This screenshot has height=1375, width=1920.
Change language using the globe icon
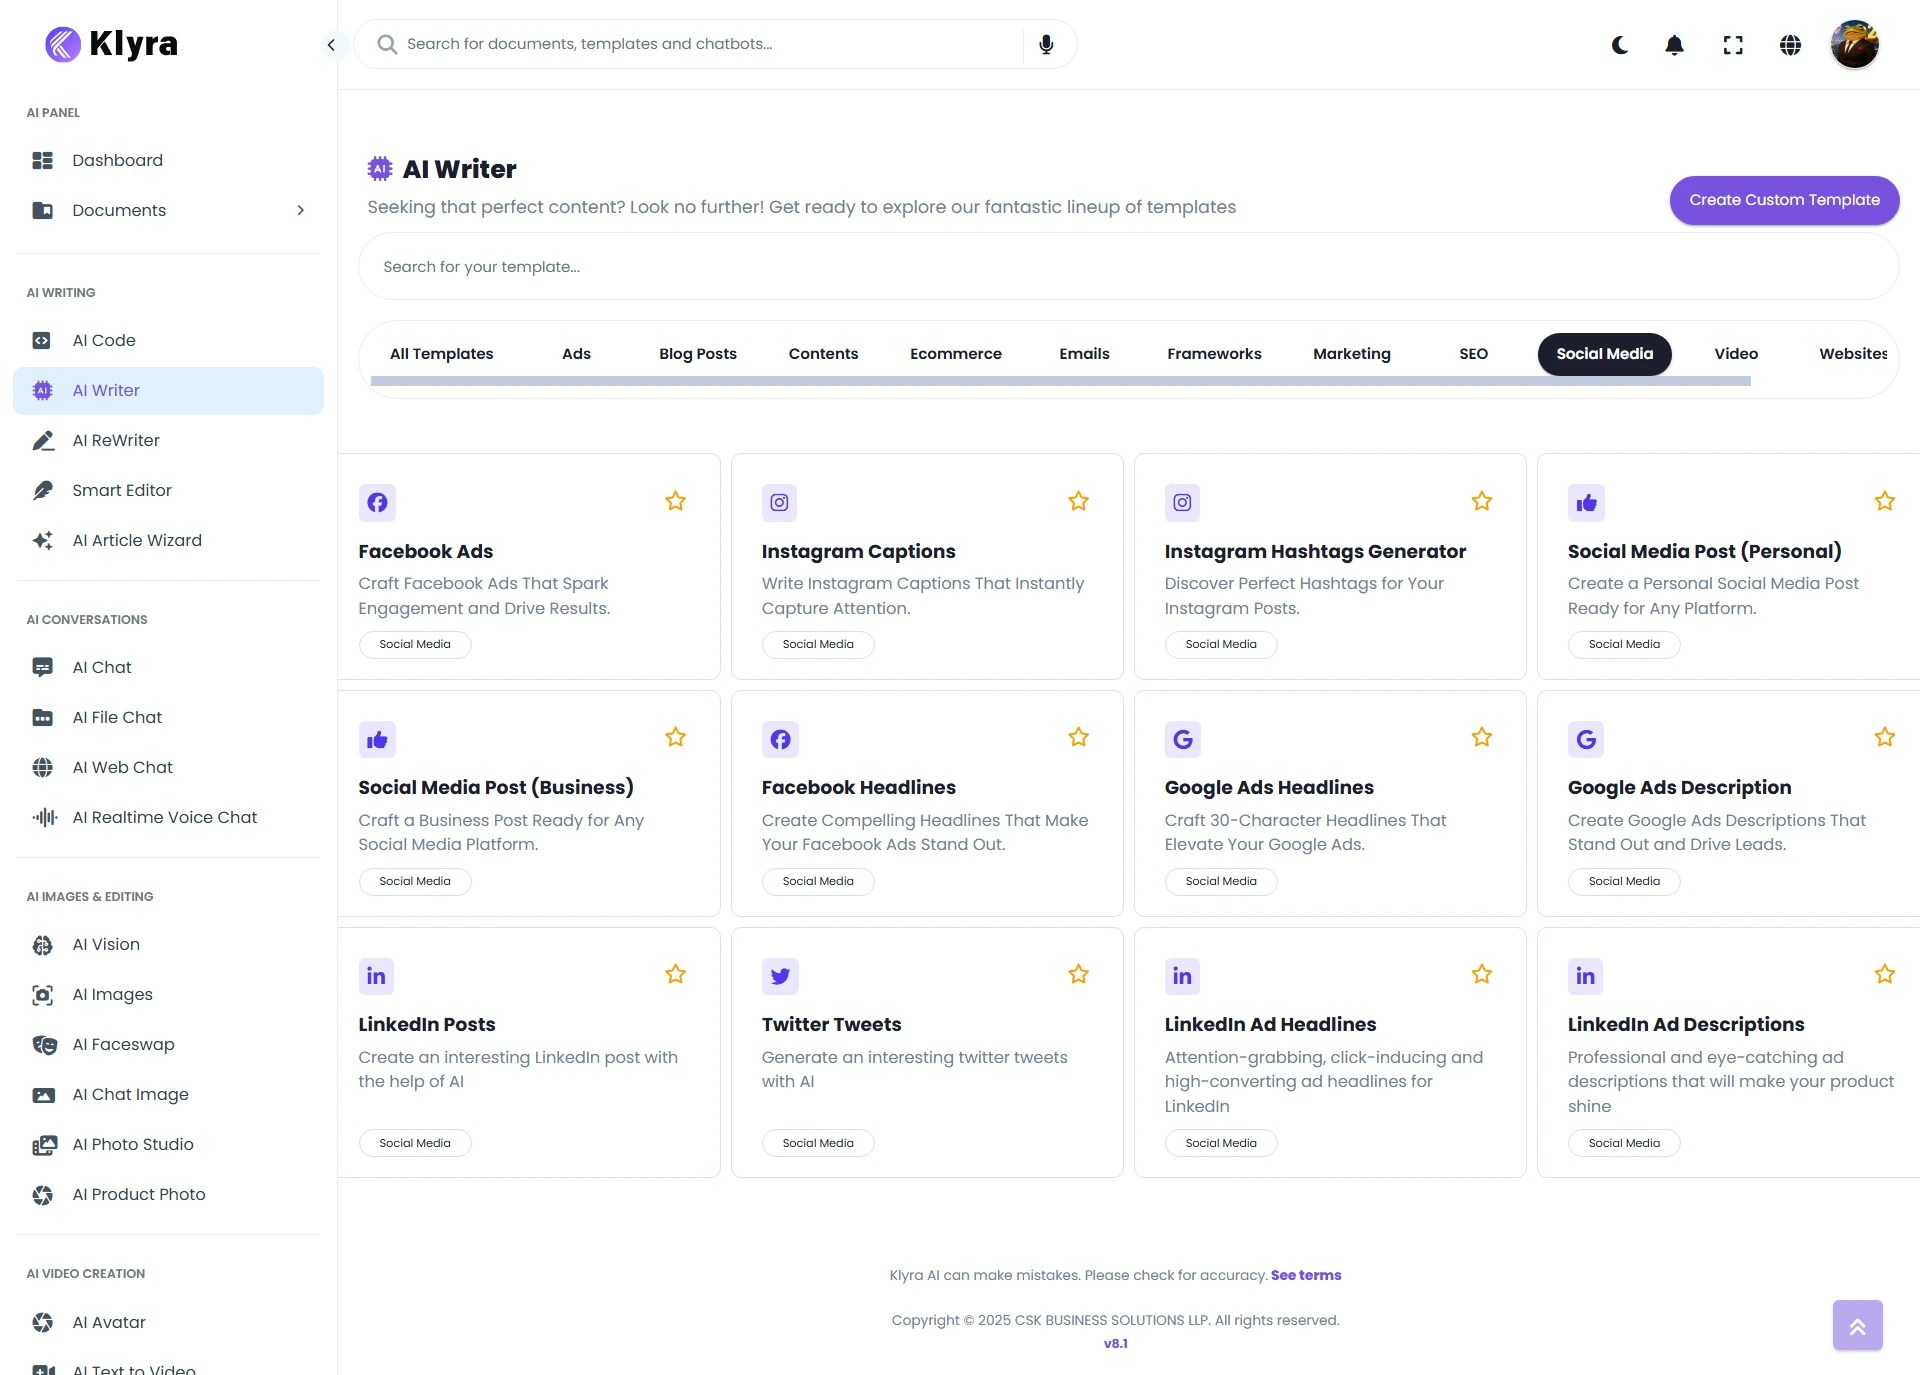[1790, 45]
